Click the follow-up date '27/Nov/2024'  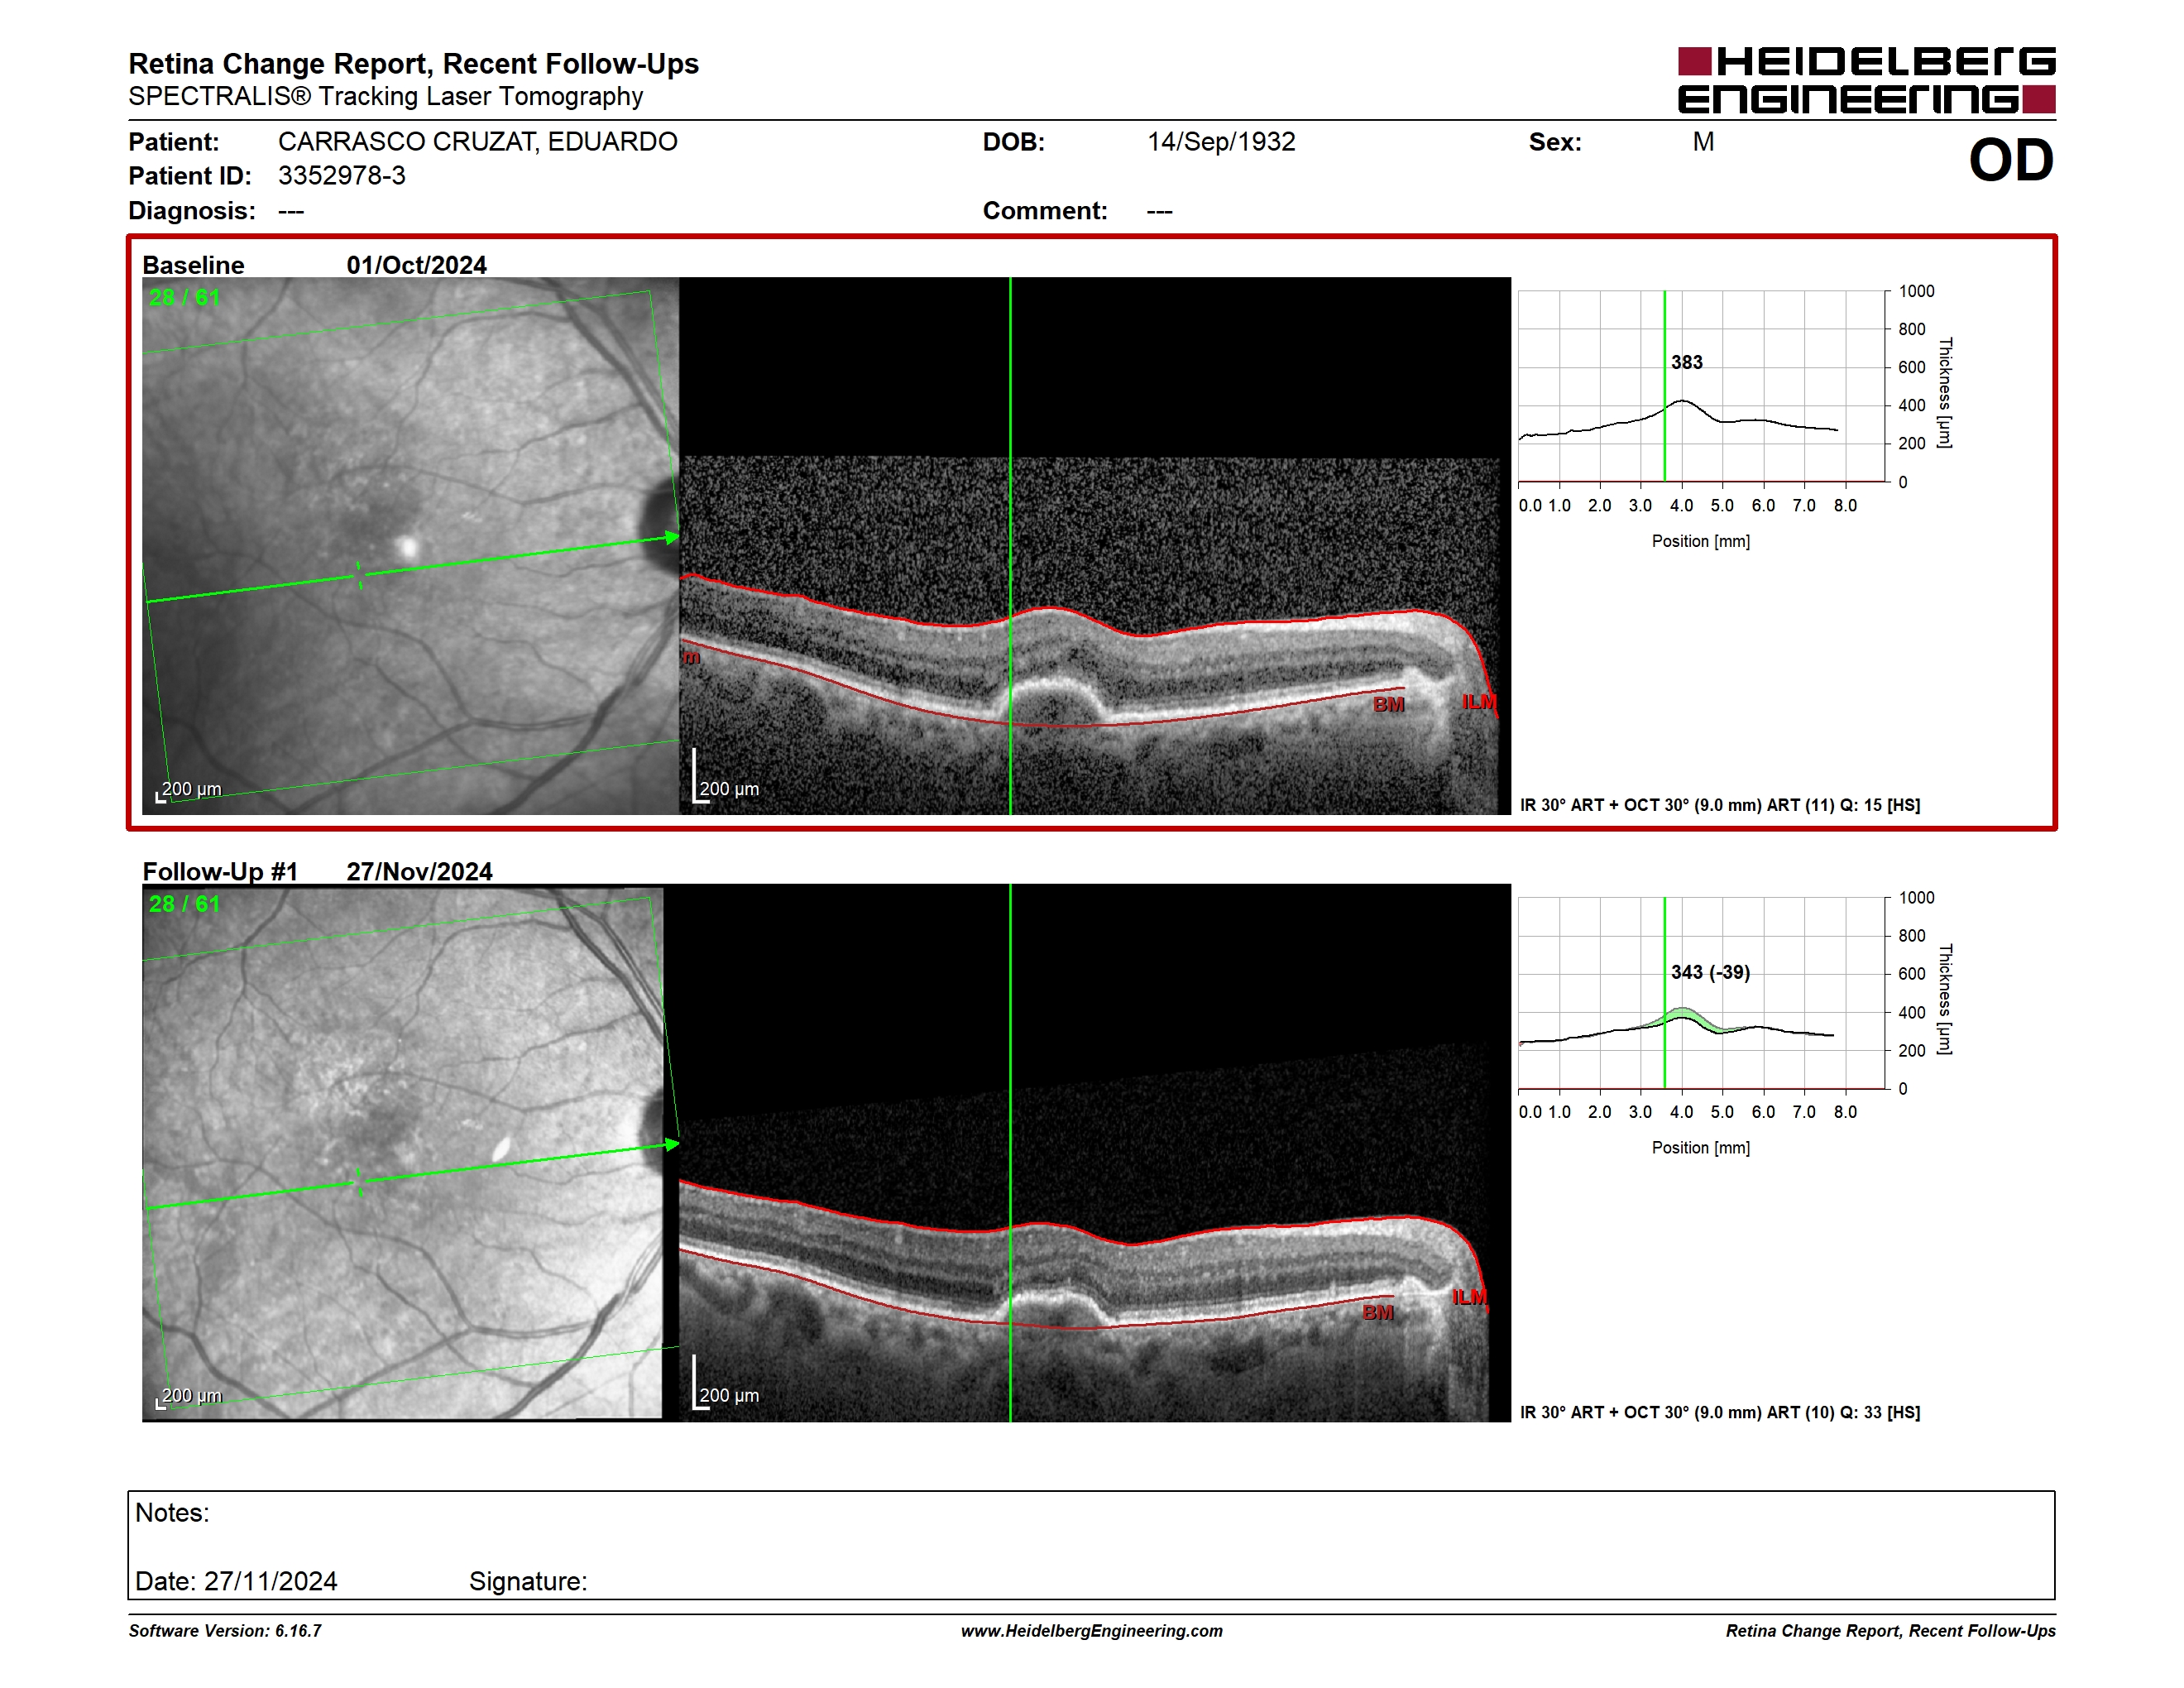[419, 872]
